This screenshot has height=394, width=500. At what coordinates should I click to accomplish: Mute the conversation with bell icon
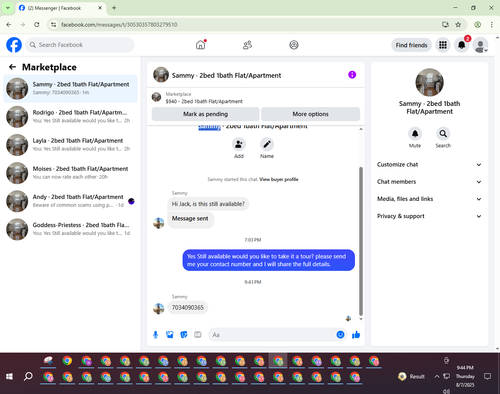[415, 134]
